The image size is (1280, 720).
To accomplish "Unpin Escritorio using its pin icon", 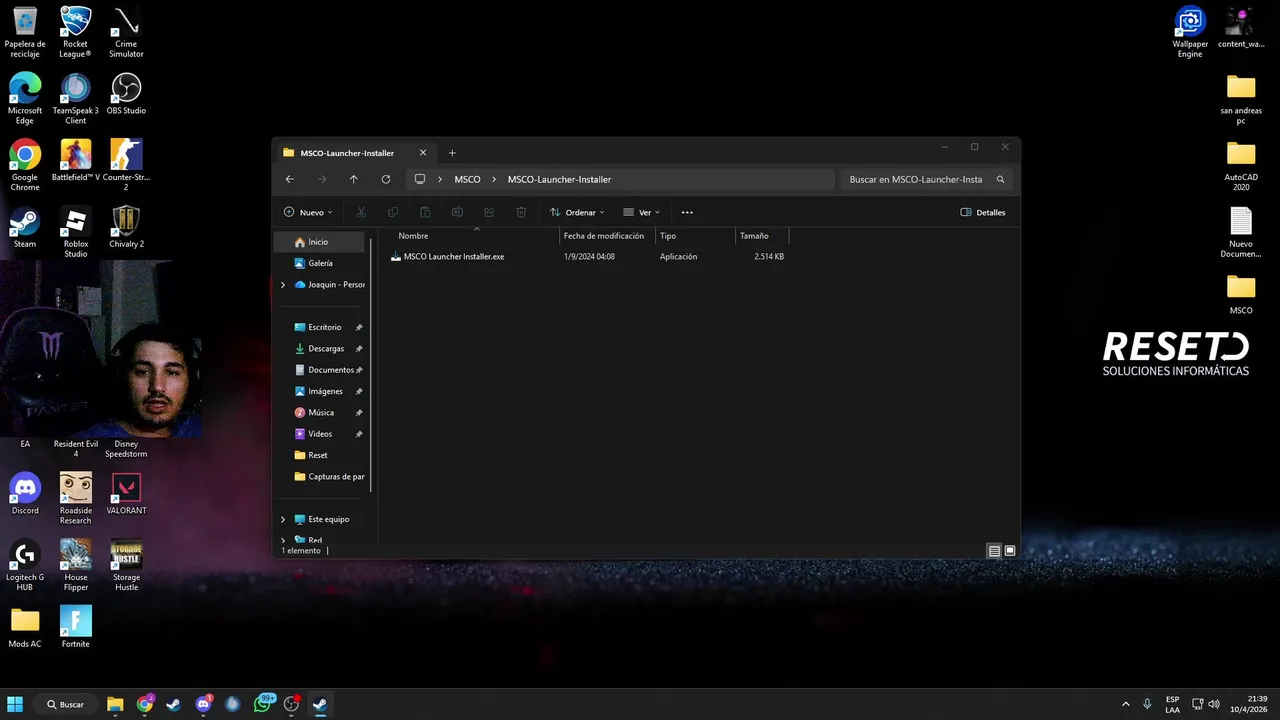I will 359,327.
